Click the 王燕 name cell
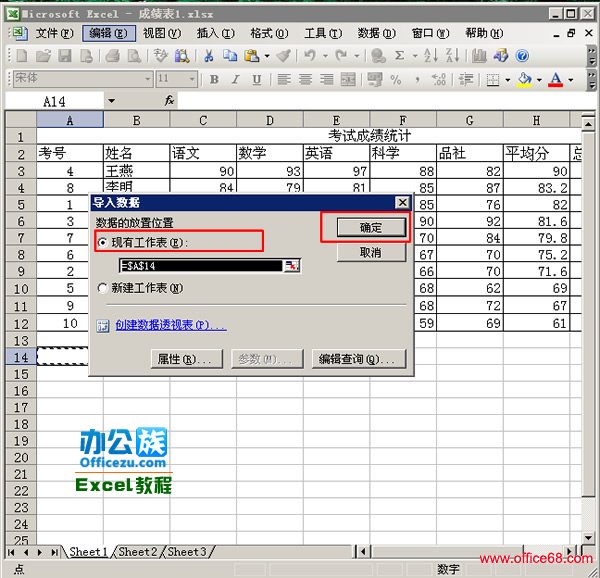Screen dimensions: 600x578 click(x=136, y=171)
